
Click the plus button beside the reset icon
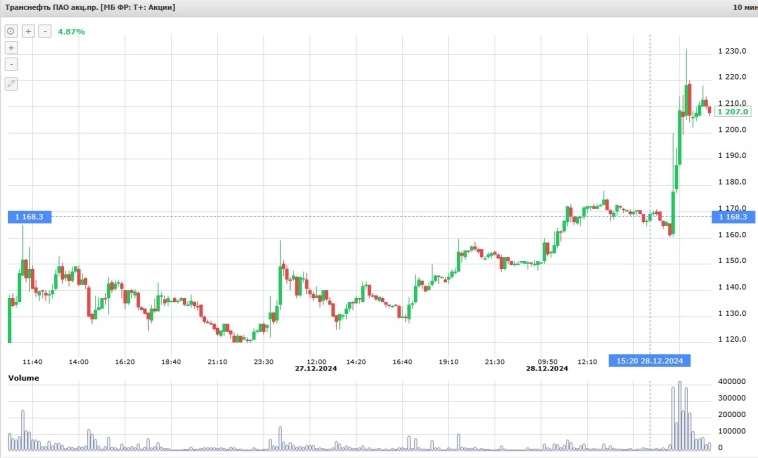[x=28, y=31]
